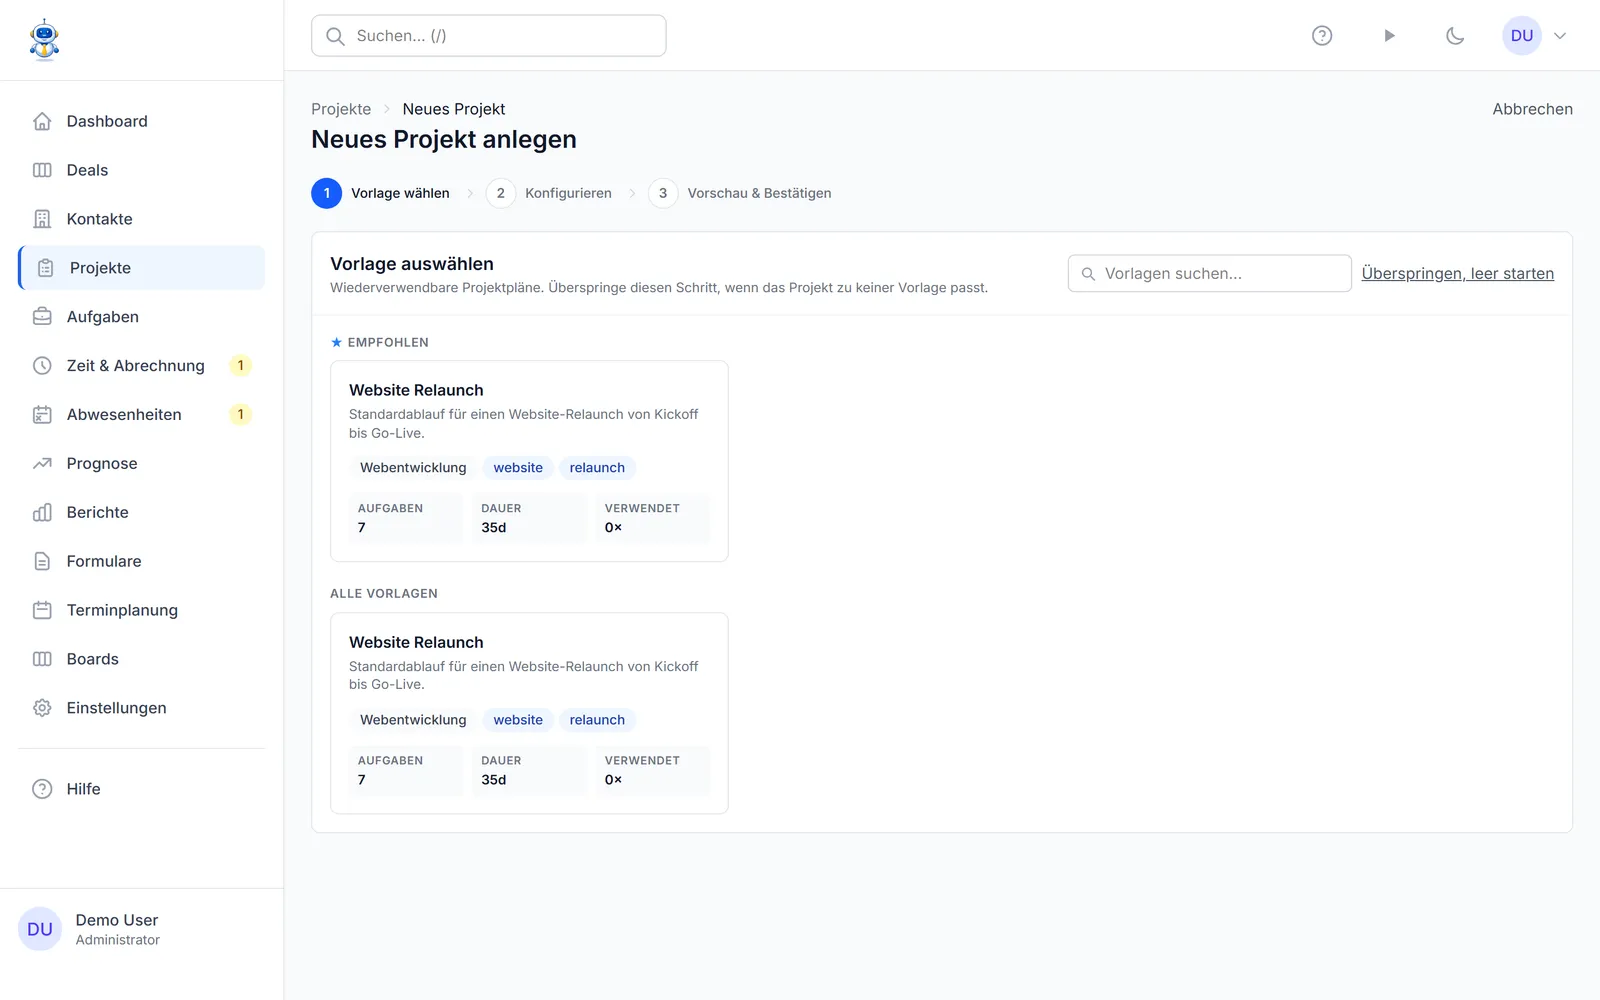Click the magnifier icon in Vorlagen suchen

1088,274
